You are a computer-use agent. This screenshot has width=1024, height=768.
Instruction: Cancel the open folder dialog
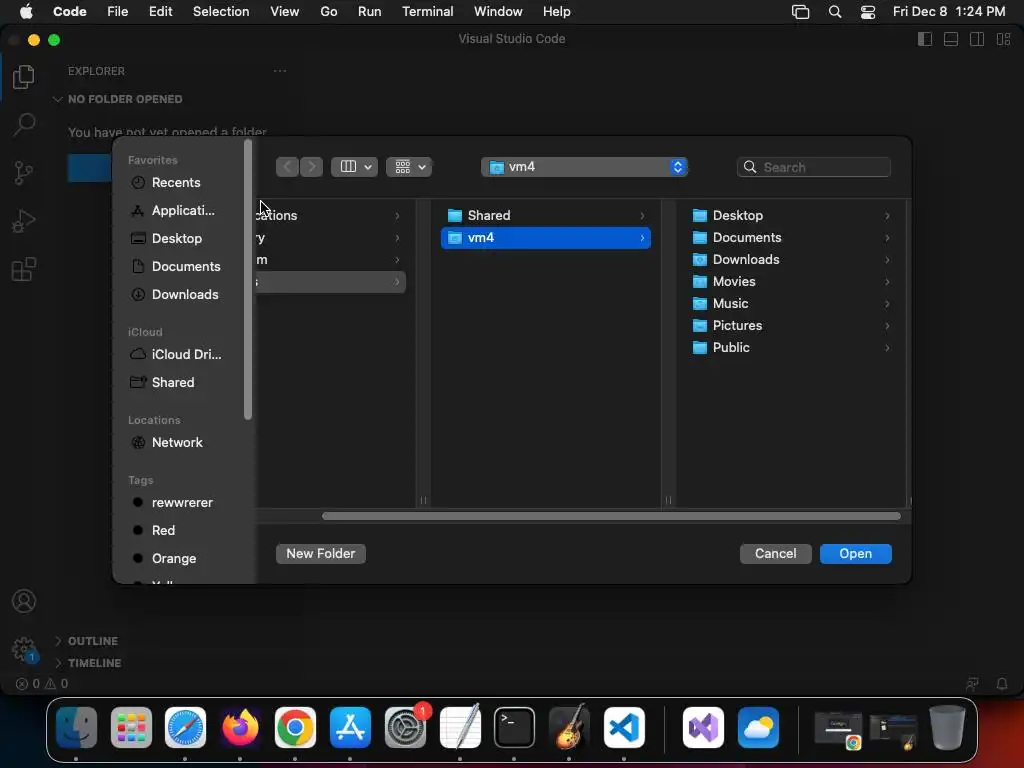[775, 554]
